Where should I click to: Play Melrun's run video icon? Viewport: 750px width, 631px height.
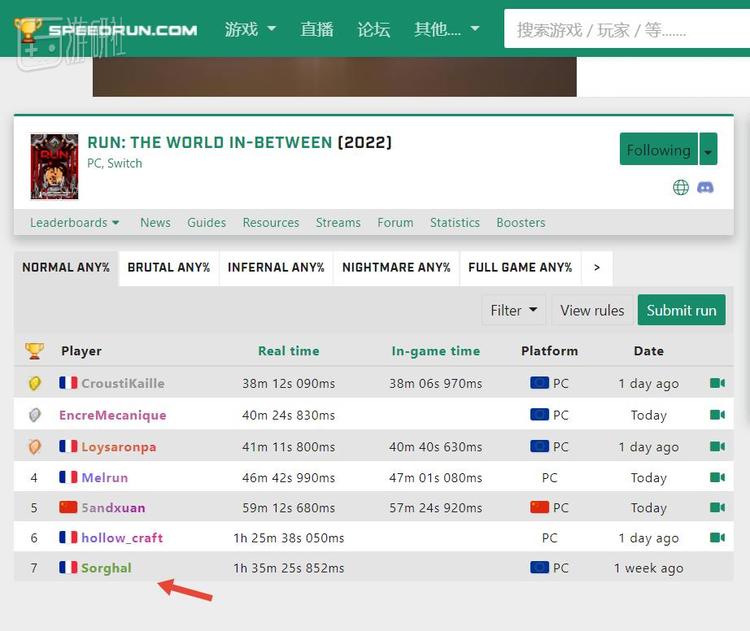pos(717,477)
